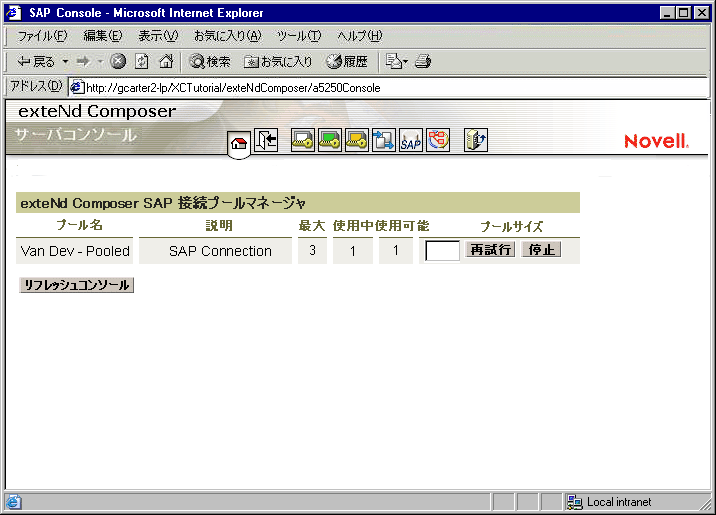Click the 停止 stop button
The width and height of the screenshot is (716, 515).
[x=542, y=250]
